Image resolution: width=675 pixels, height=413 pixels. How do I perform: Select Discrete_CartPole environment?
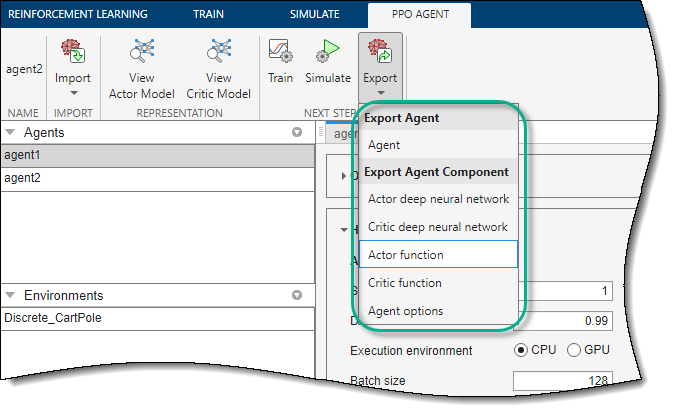[x=54, y=318]
